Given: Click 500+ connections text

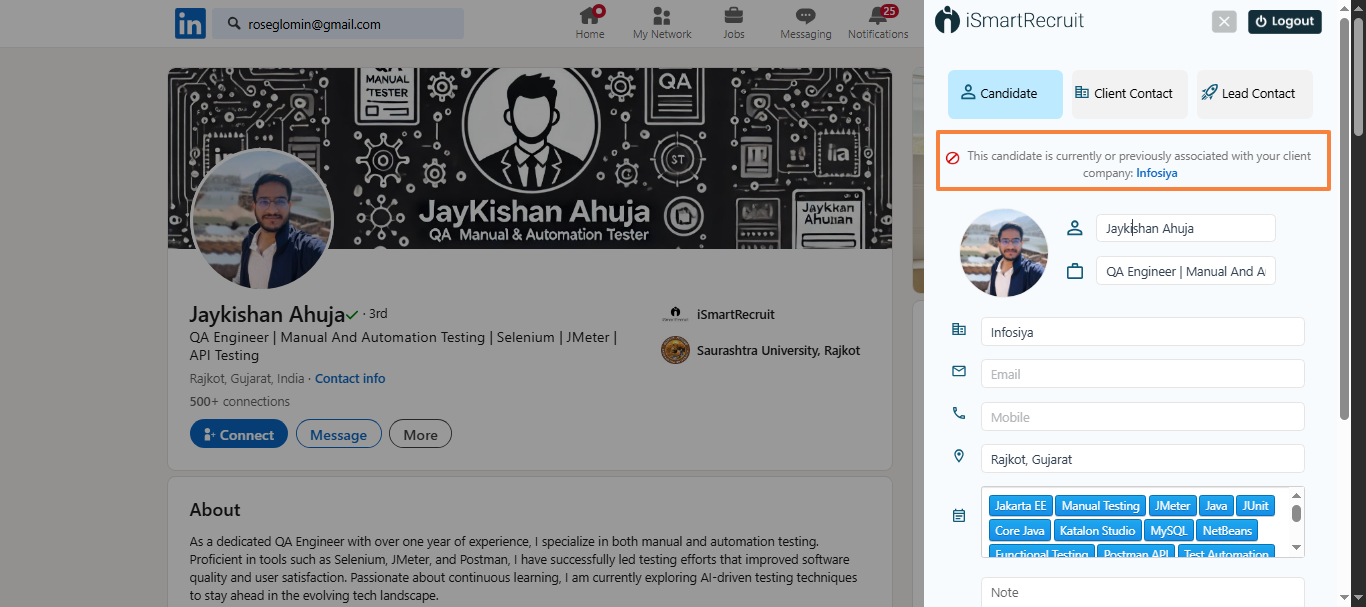Looking at the screenshot, I should 240,402.
